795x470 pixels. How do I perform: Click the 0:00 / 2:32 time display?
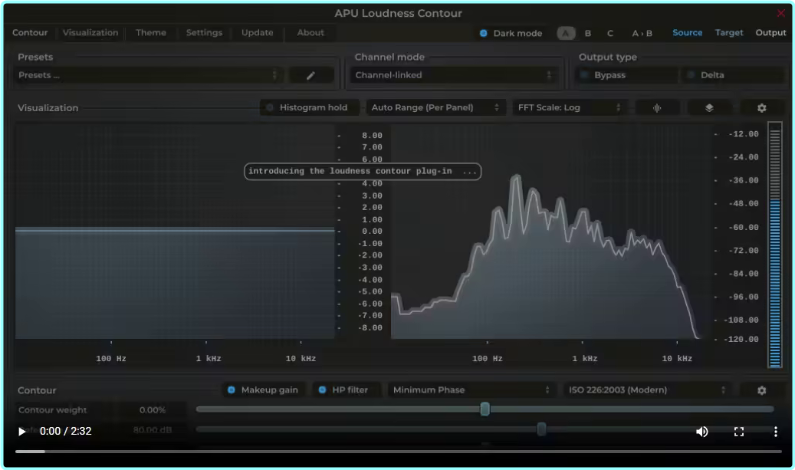click(65, 431)
